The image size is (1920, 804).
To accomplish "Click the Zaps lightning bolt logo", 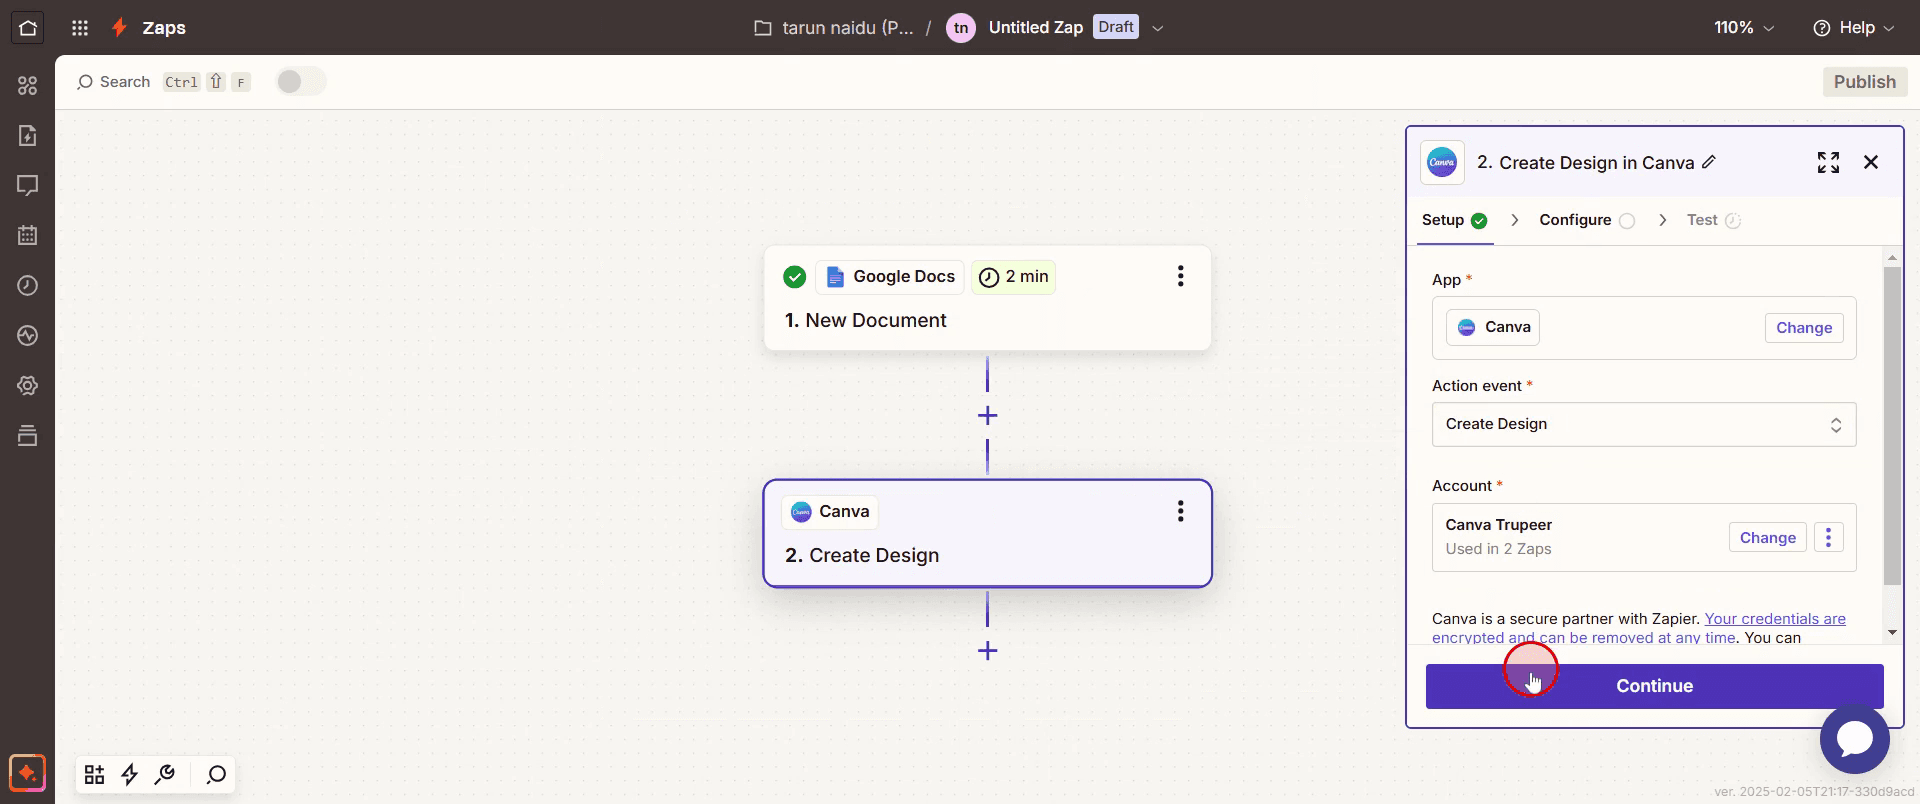I will [119, 28].
